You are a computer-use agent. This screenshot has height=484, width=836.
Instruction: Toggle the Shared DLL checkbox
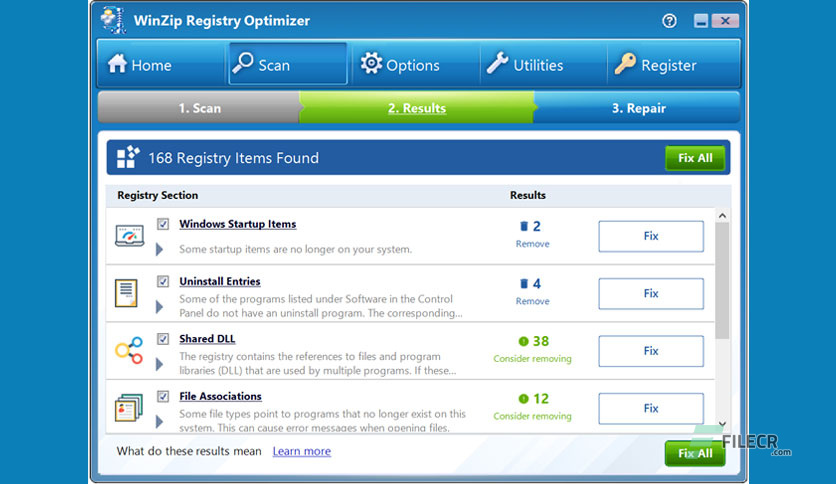[163, 338]
